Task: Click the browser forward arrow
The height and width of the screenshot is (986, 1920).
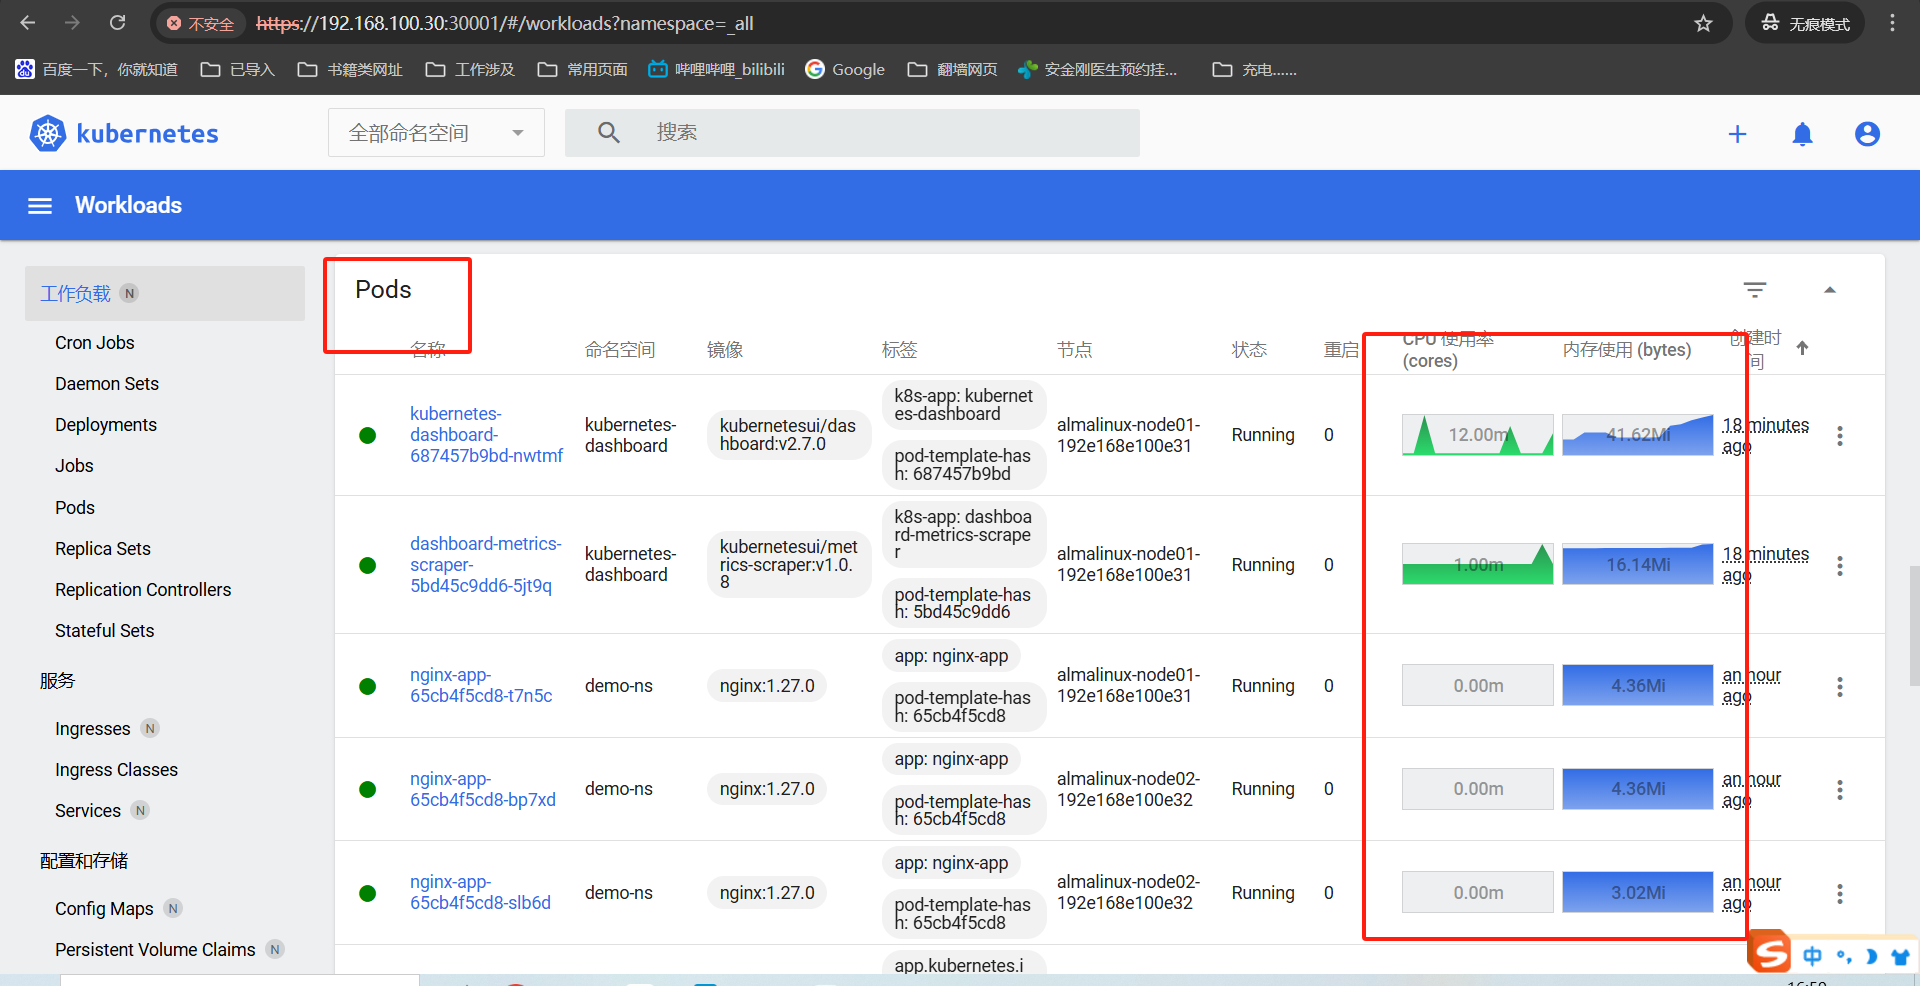Action: point(72,23)
